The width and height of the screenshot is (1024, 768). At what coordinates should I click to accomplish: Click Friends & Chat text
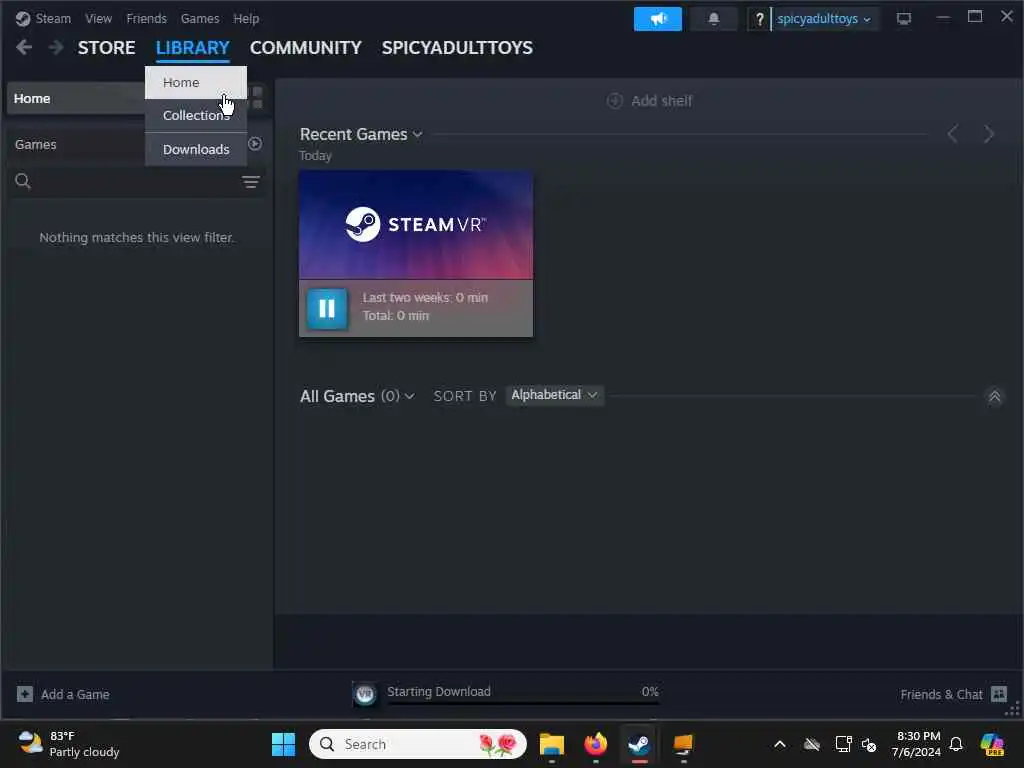pos(941,694)
